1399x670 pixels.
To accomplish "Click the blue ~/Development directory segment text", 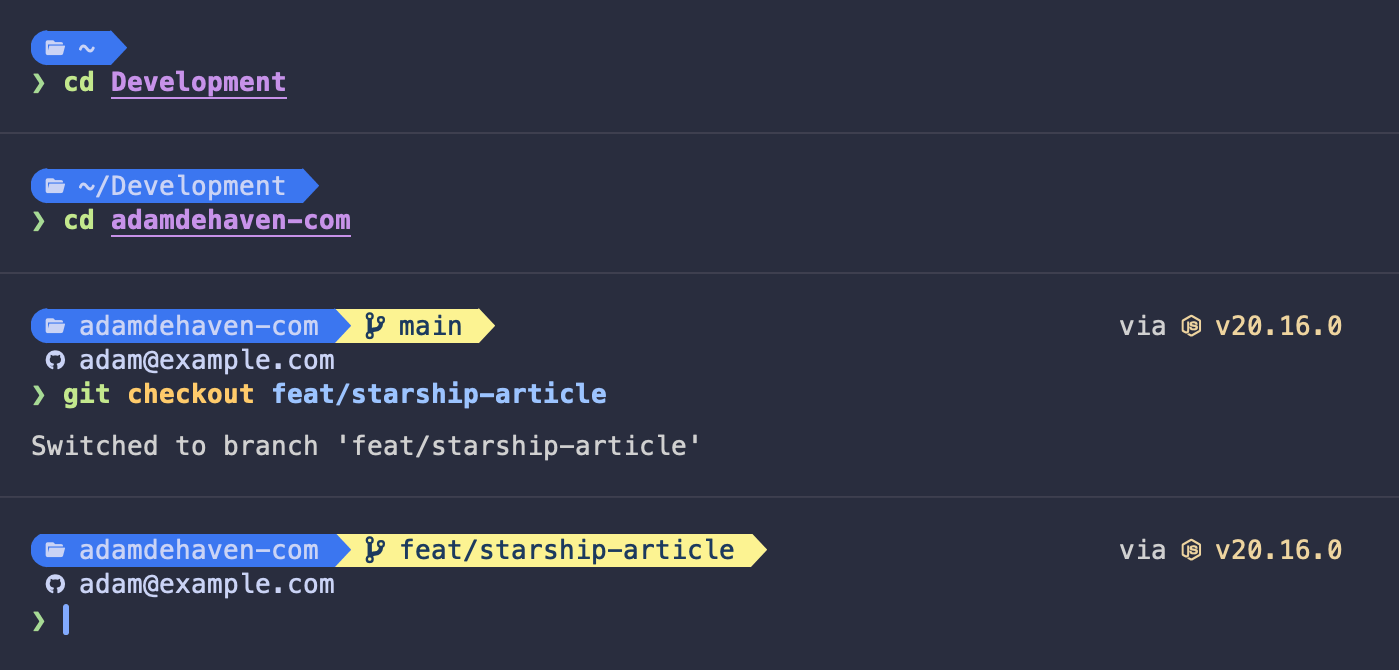I will pyautogui.click(x=182, y=186).
